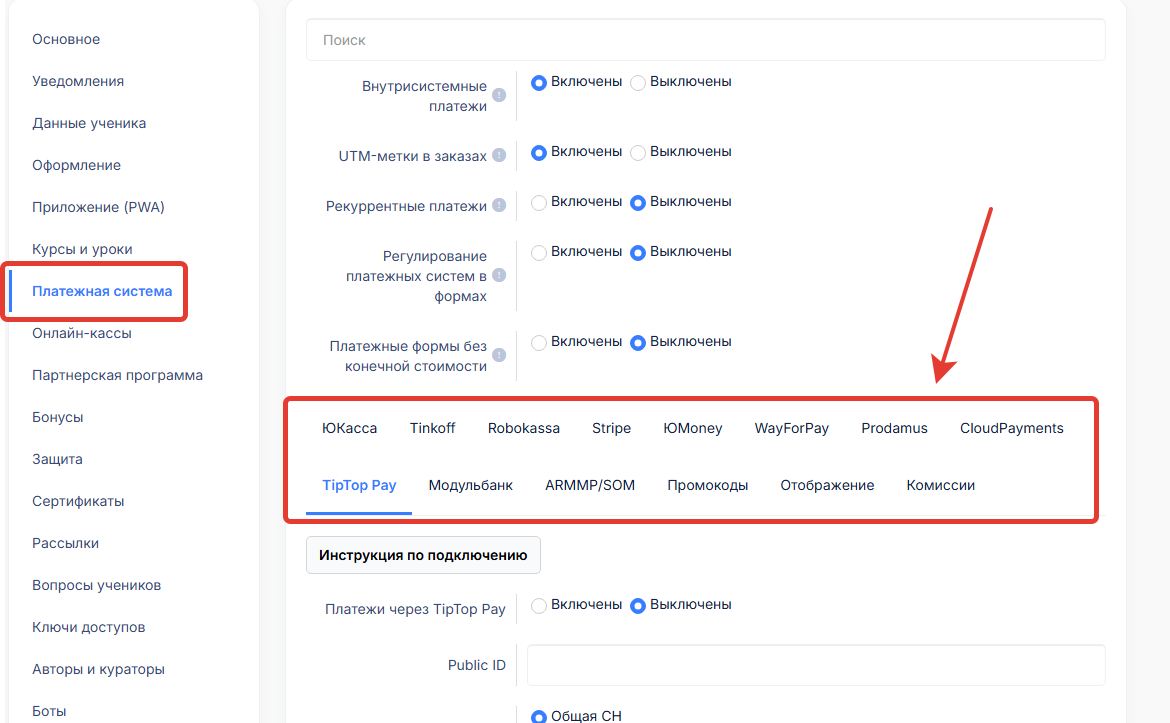Click the Поиск search field

click(705, 40)
